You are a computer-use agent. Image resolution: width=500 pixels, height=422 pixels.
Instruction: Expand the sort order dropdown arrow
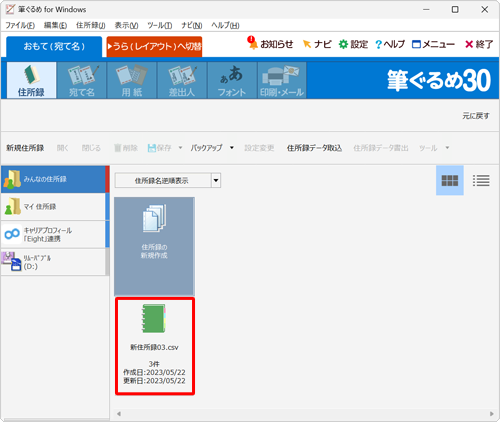[x=216, y=181]
